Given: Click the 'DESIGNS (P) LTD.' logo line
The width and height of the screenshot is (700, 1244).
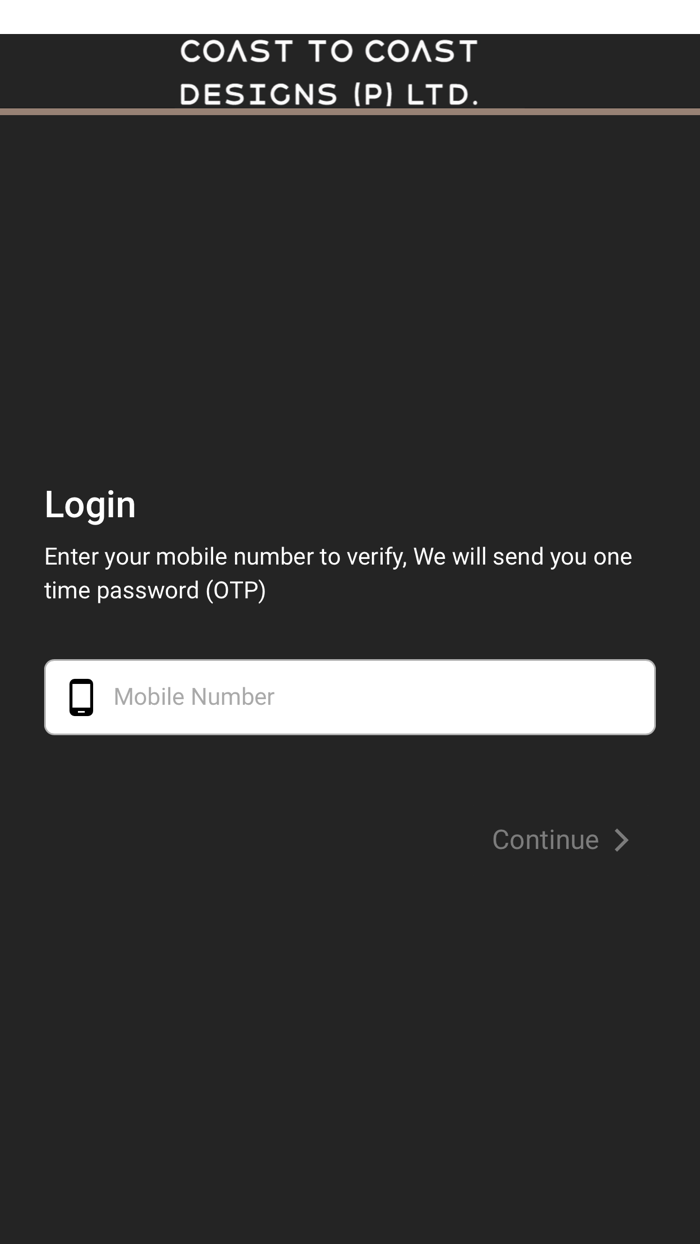Looking at the screenshot, I should [x=329, y=94].
